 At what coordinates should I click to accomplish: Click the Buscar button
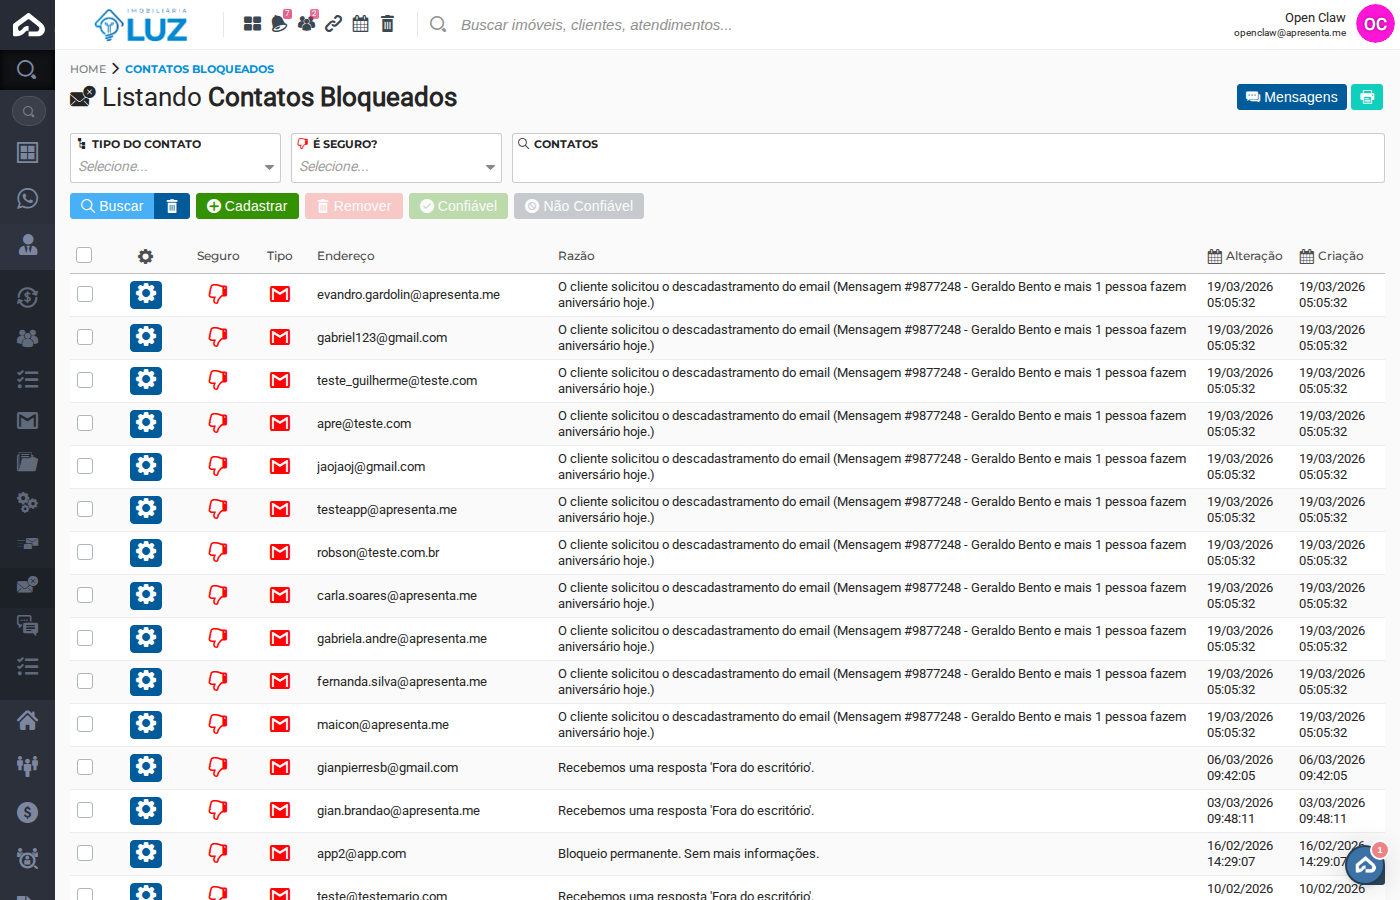pyautogui.click(x=111, y=206)
